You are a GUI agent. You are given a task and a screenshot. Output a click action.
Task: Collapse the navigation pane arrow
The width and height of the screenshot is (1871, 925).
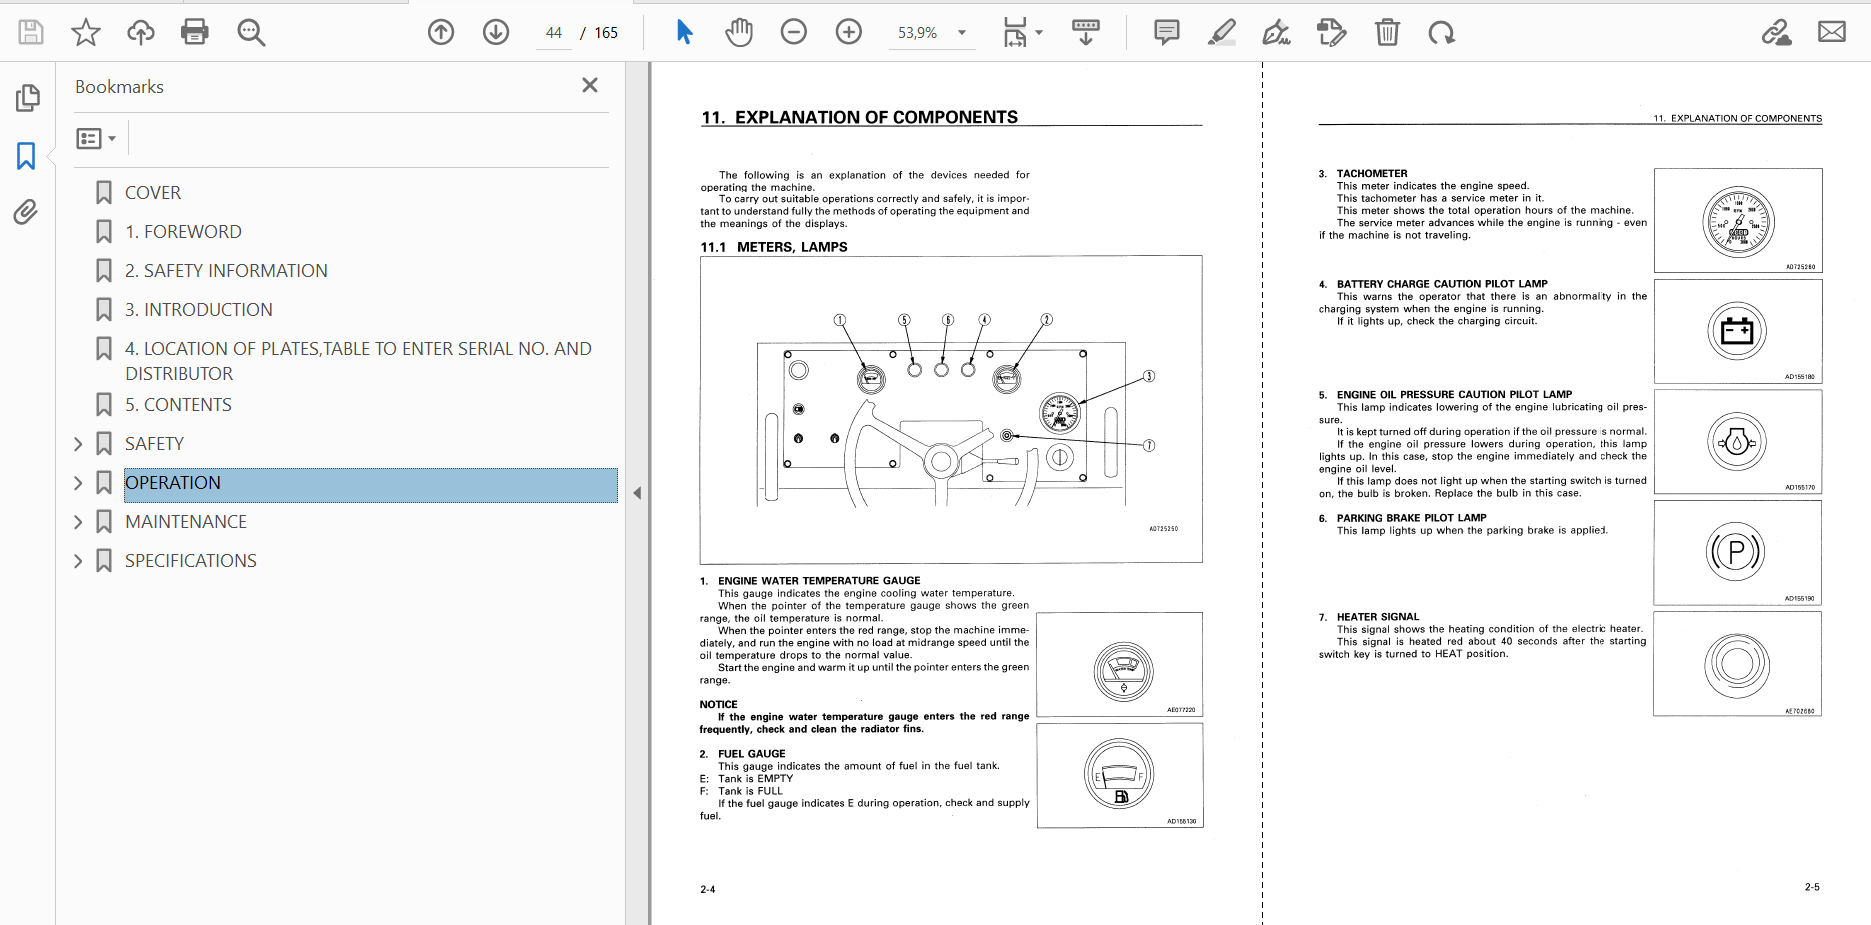click(637, 493)
